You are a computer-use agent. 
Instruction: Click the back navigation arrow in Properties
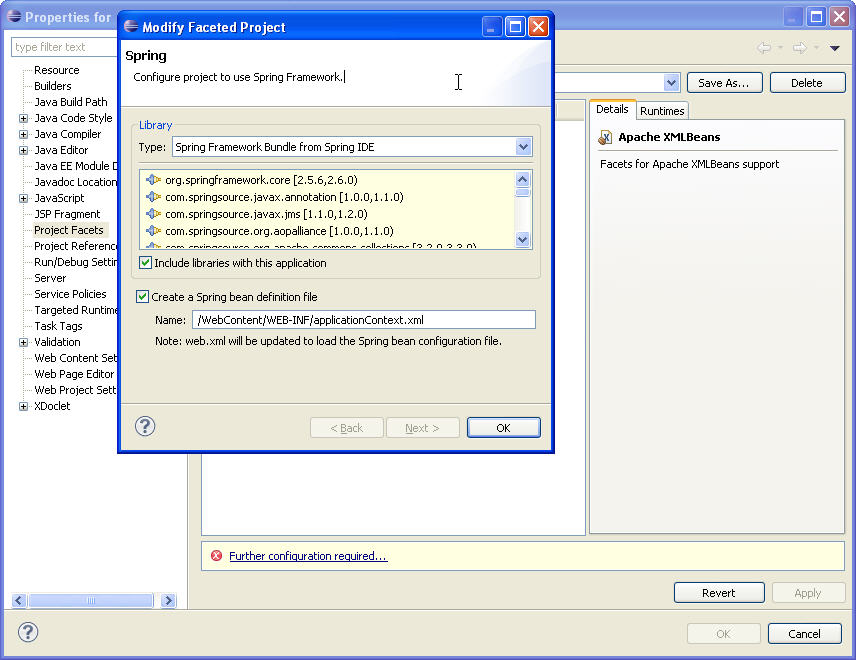click(x=764, y=48)
